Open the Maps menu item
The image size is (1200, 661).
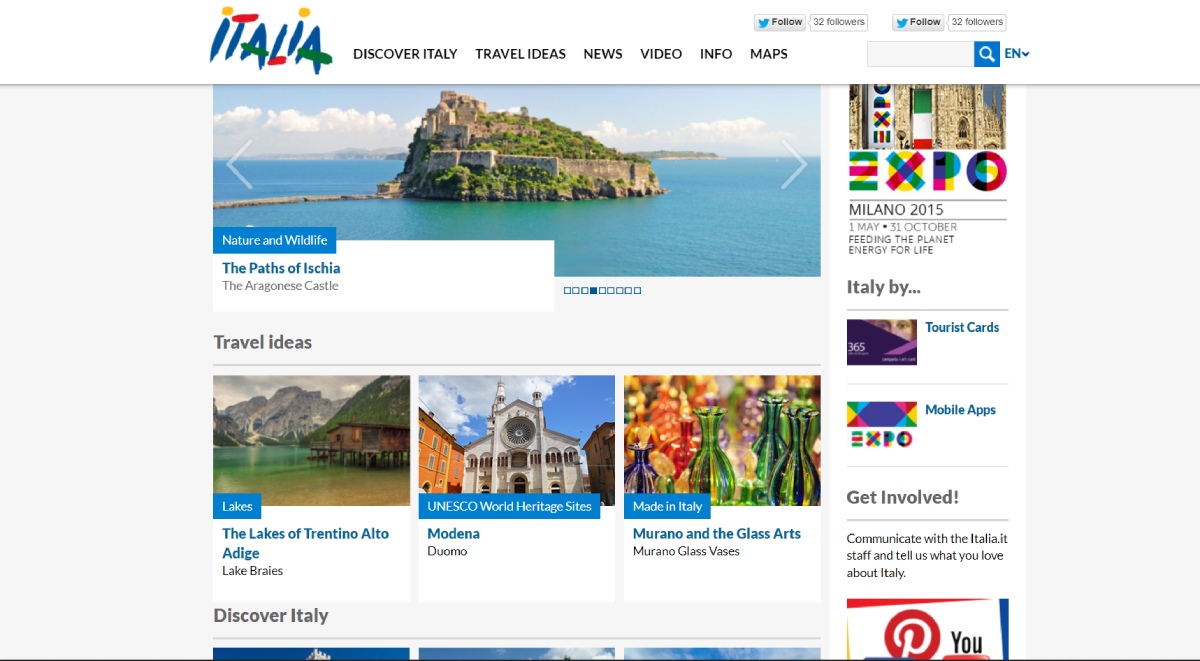point(768,54)
